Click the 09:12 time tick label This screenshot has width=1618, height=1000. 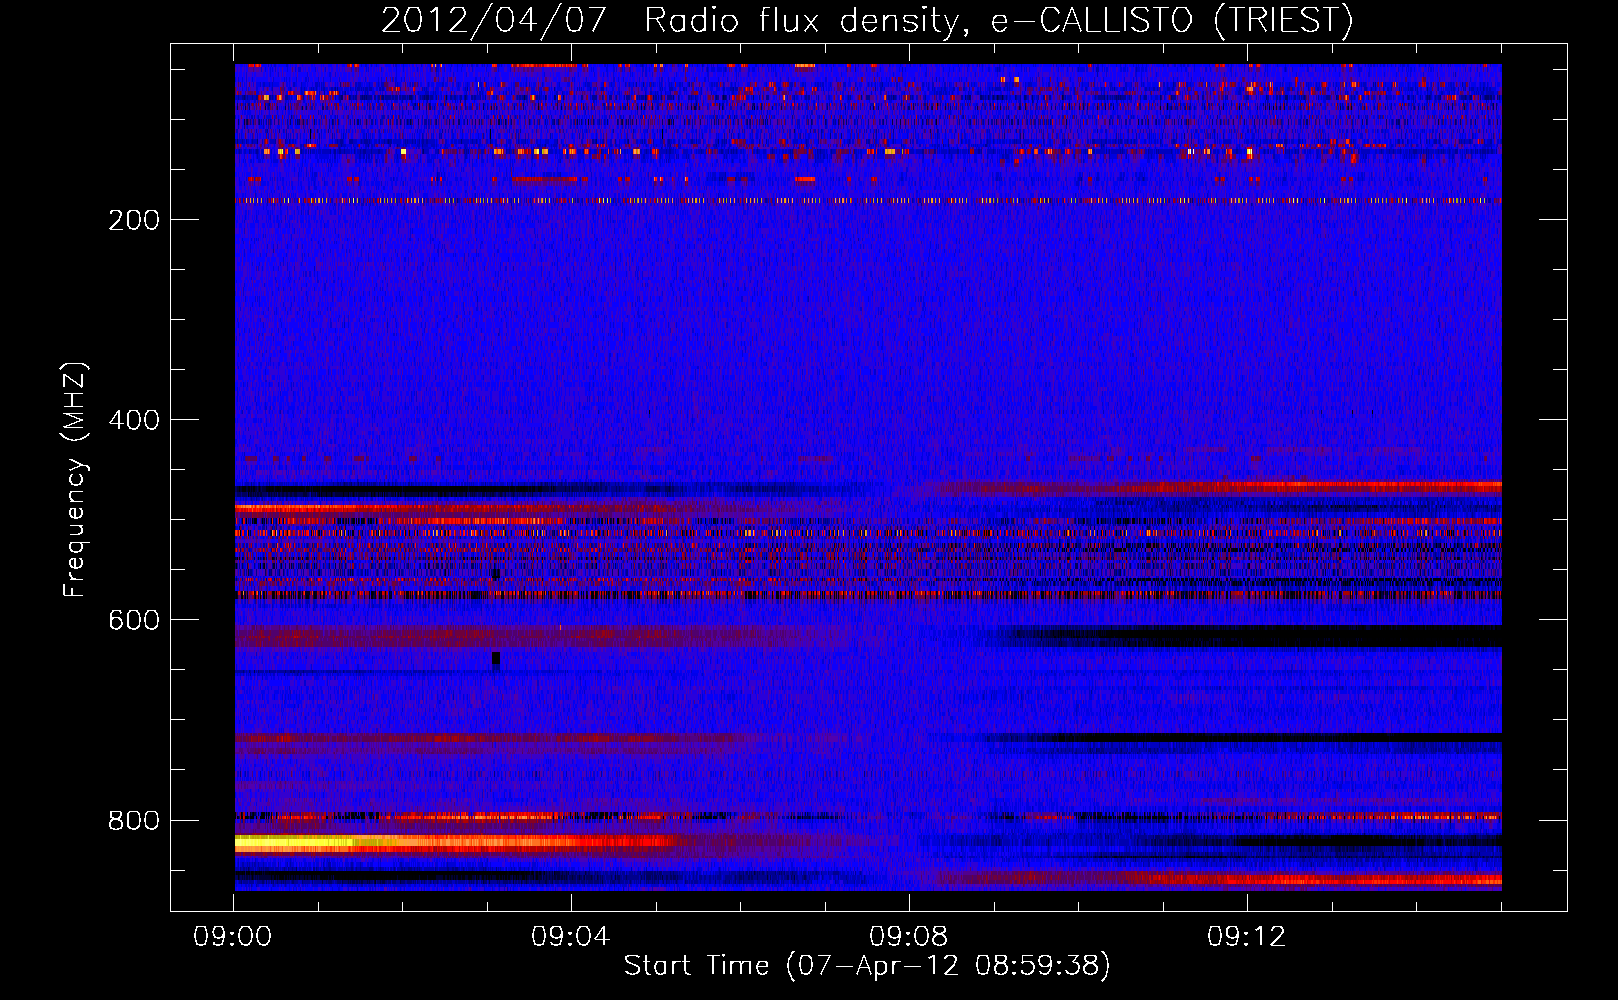coord(1247,937)
